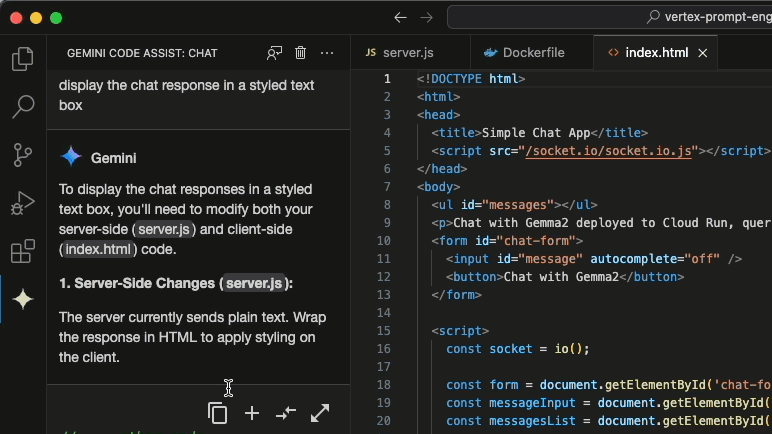Viewport: 772px width, 434px height.
Task: Click the socket.io.js script link
Action: (x=610, y=151)
